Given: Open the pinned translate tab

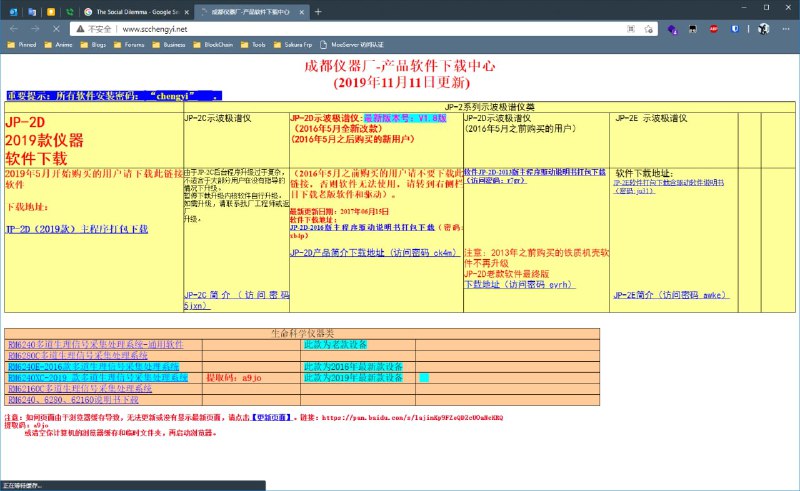Looking at the screenshot, I should click(32, 12).
